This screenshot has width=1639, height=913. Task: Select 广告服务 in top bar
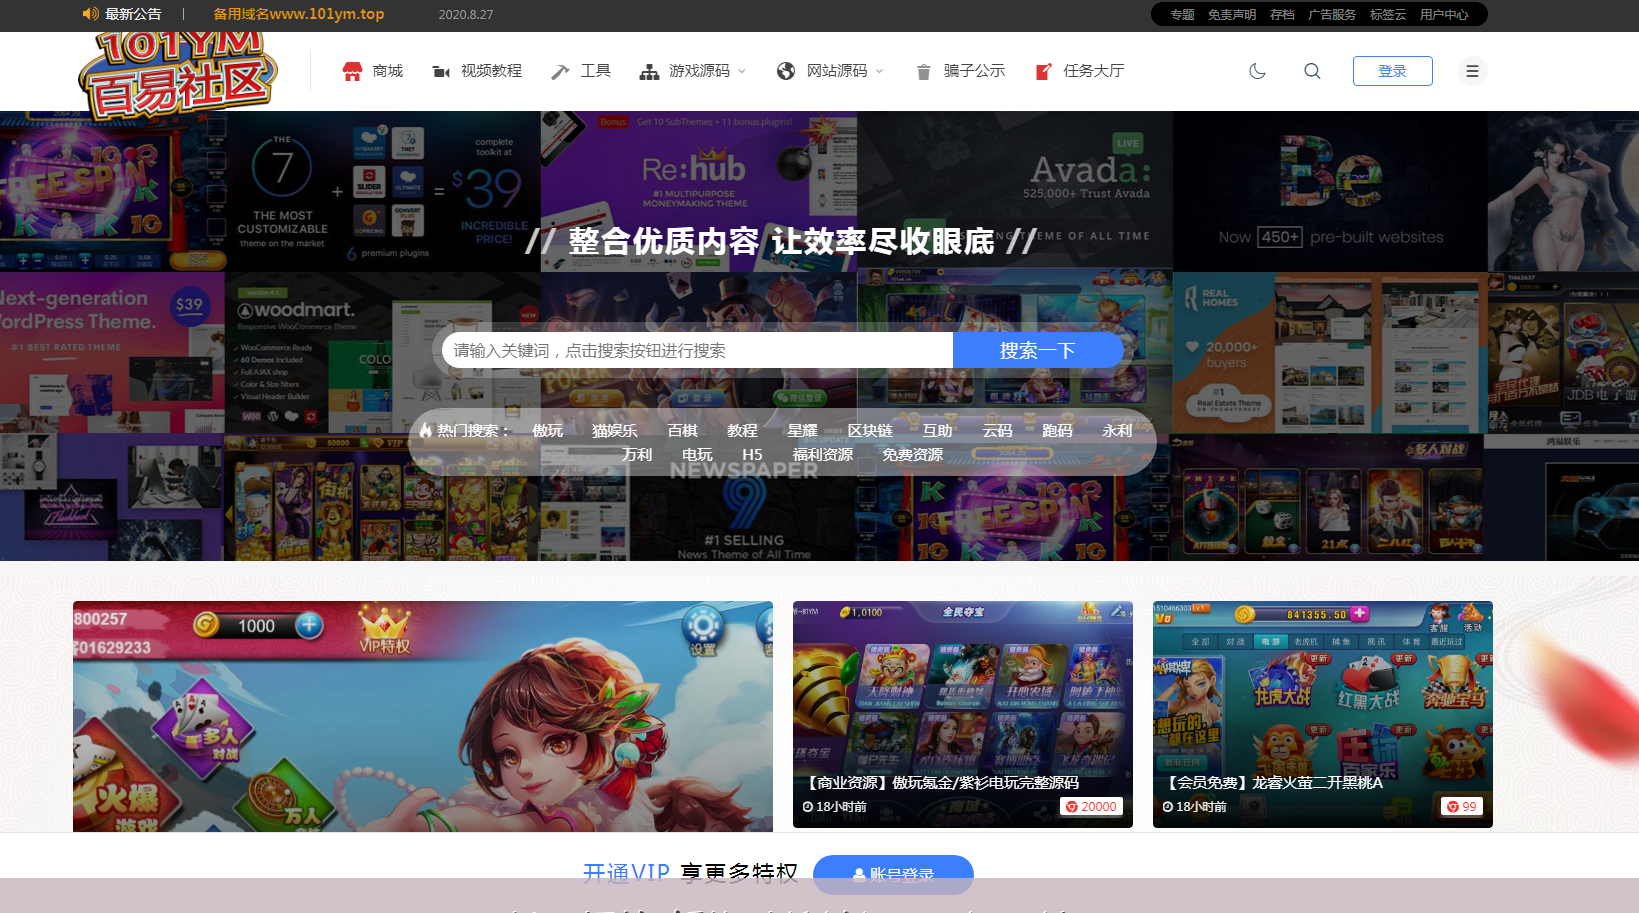click(1332, 14)
